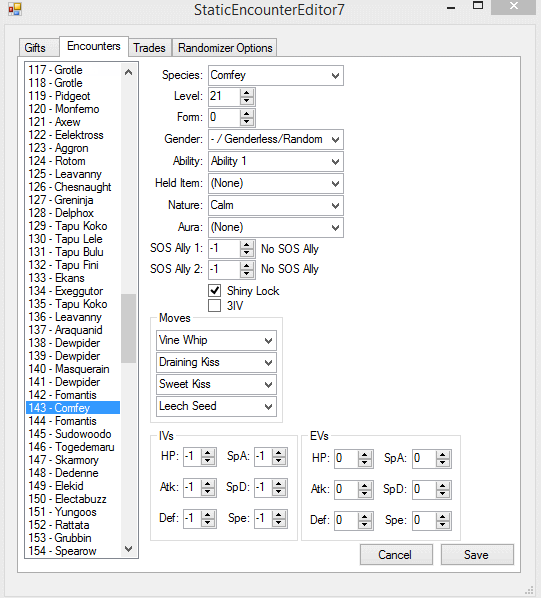Increase the Atk EV spinner
This screenshot has width=541, height=598.
[365, 485]
